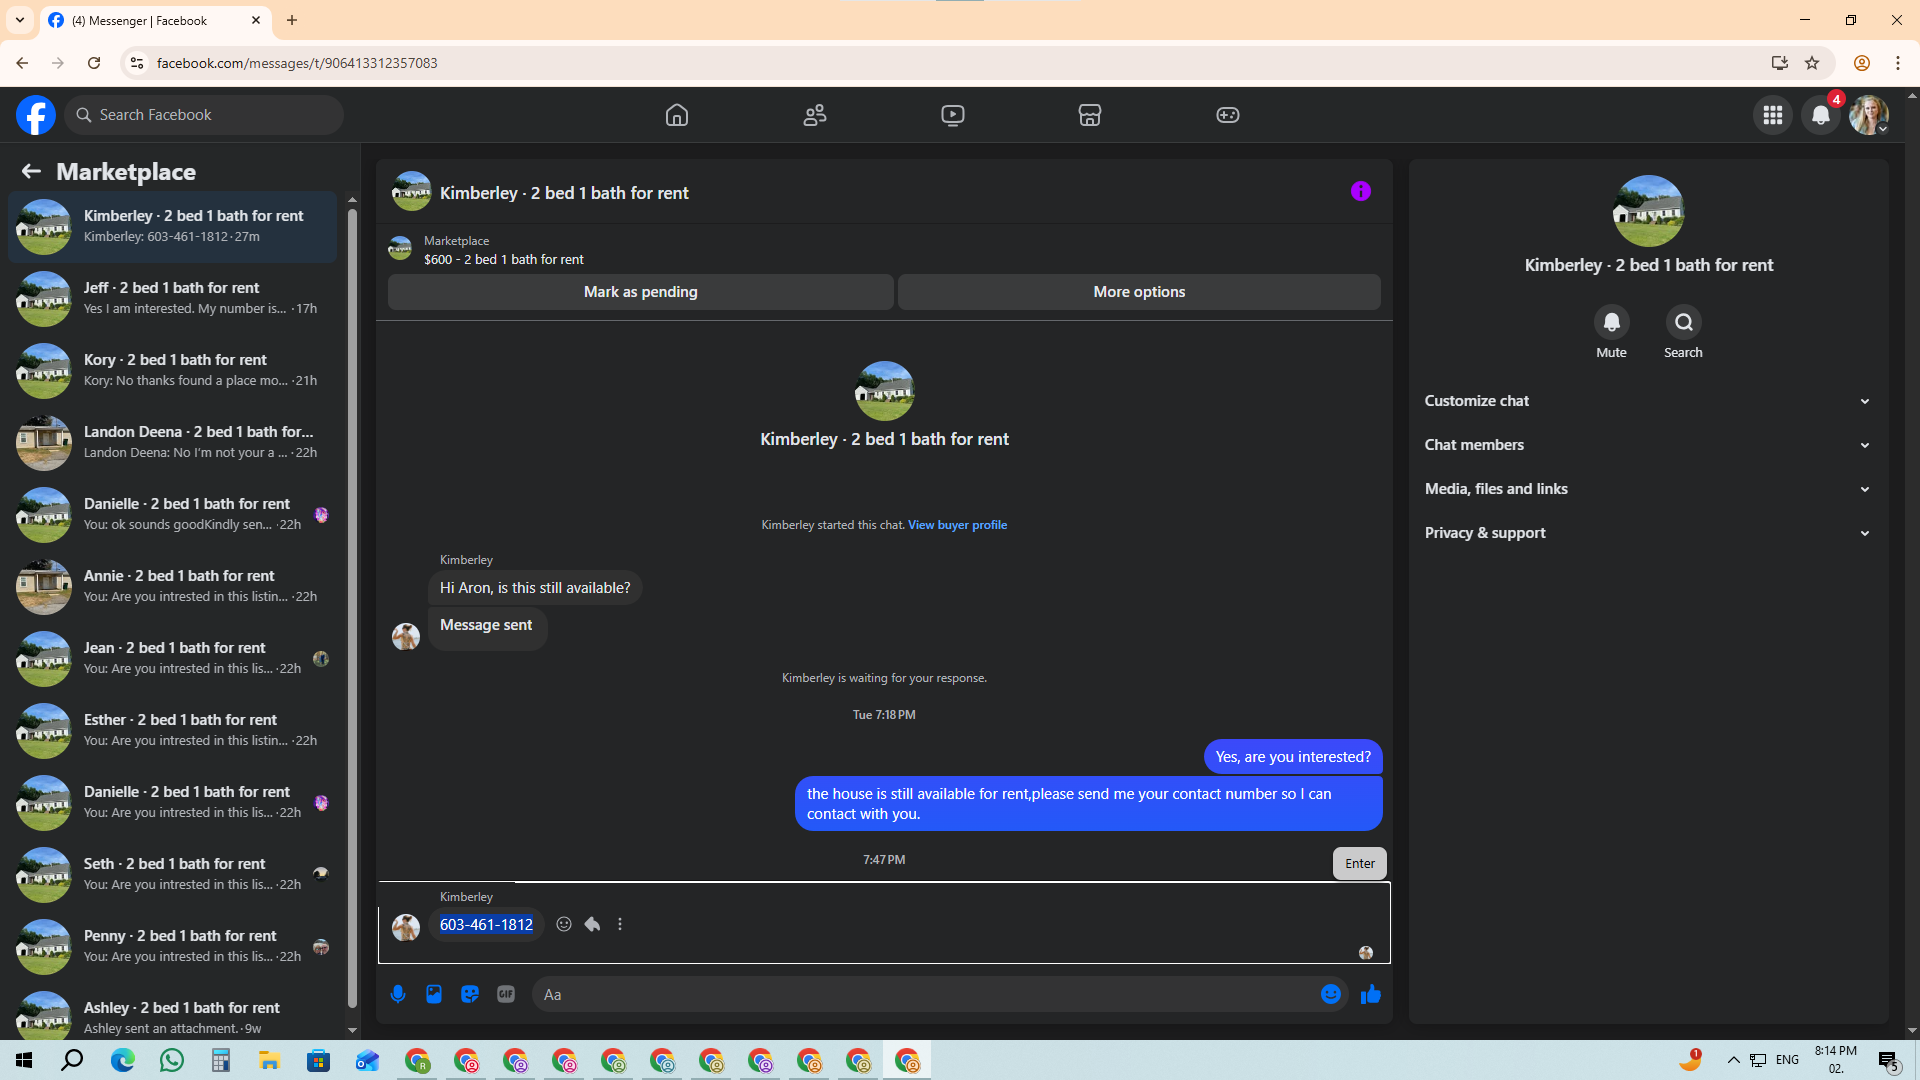Open Marketplace tab in top navigation

(x=1089, y=115)
